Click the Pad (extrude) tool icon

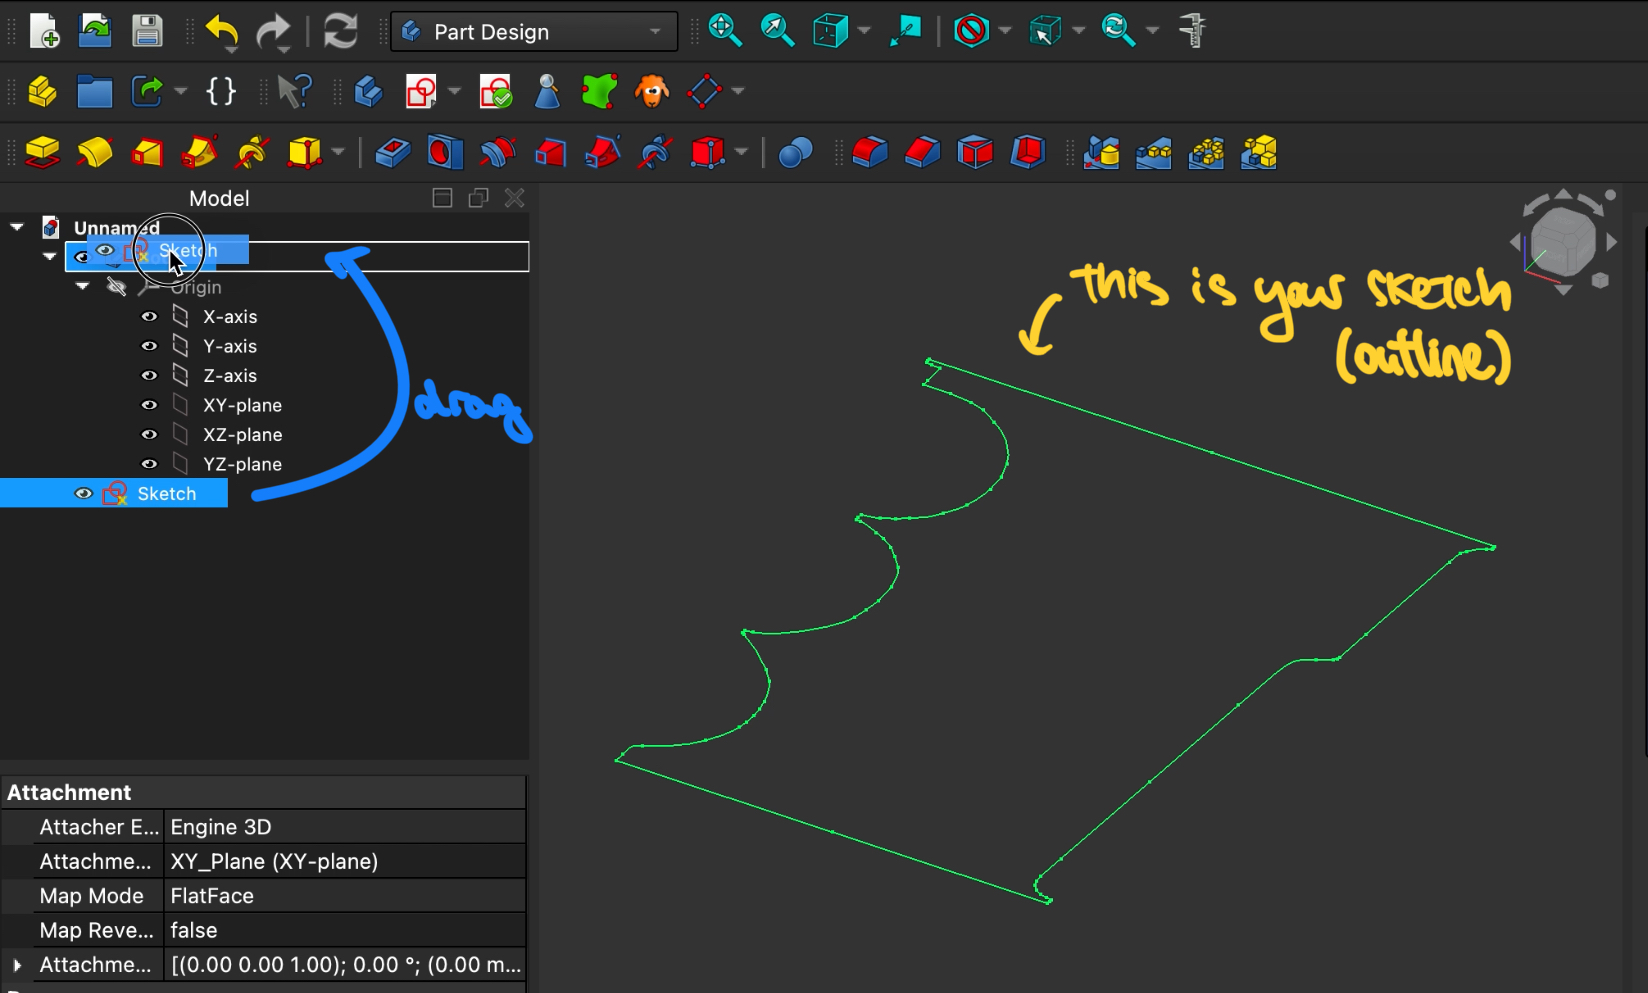(42, 153)
